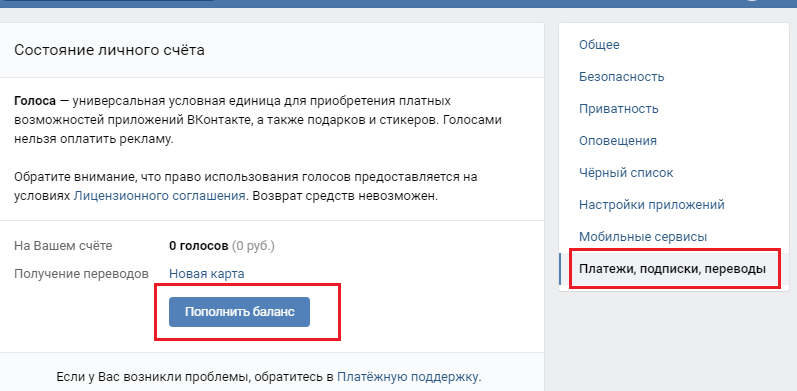
Task: Open the Новая карта link
Action: pos(206,274)
